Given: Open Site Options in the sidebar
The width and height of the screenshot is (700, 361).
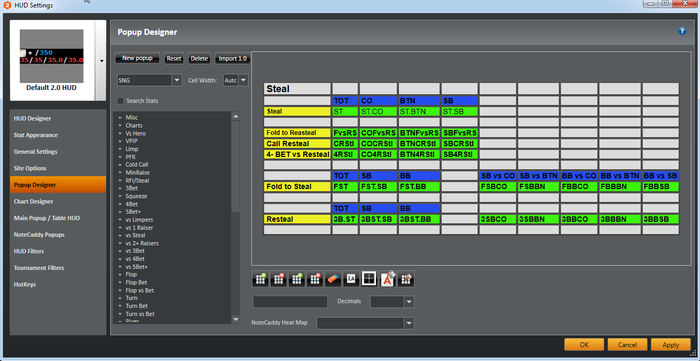Looking at the screenshot, I should coord(58,168).
